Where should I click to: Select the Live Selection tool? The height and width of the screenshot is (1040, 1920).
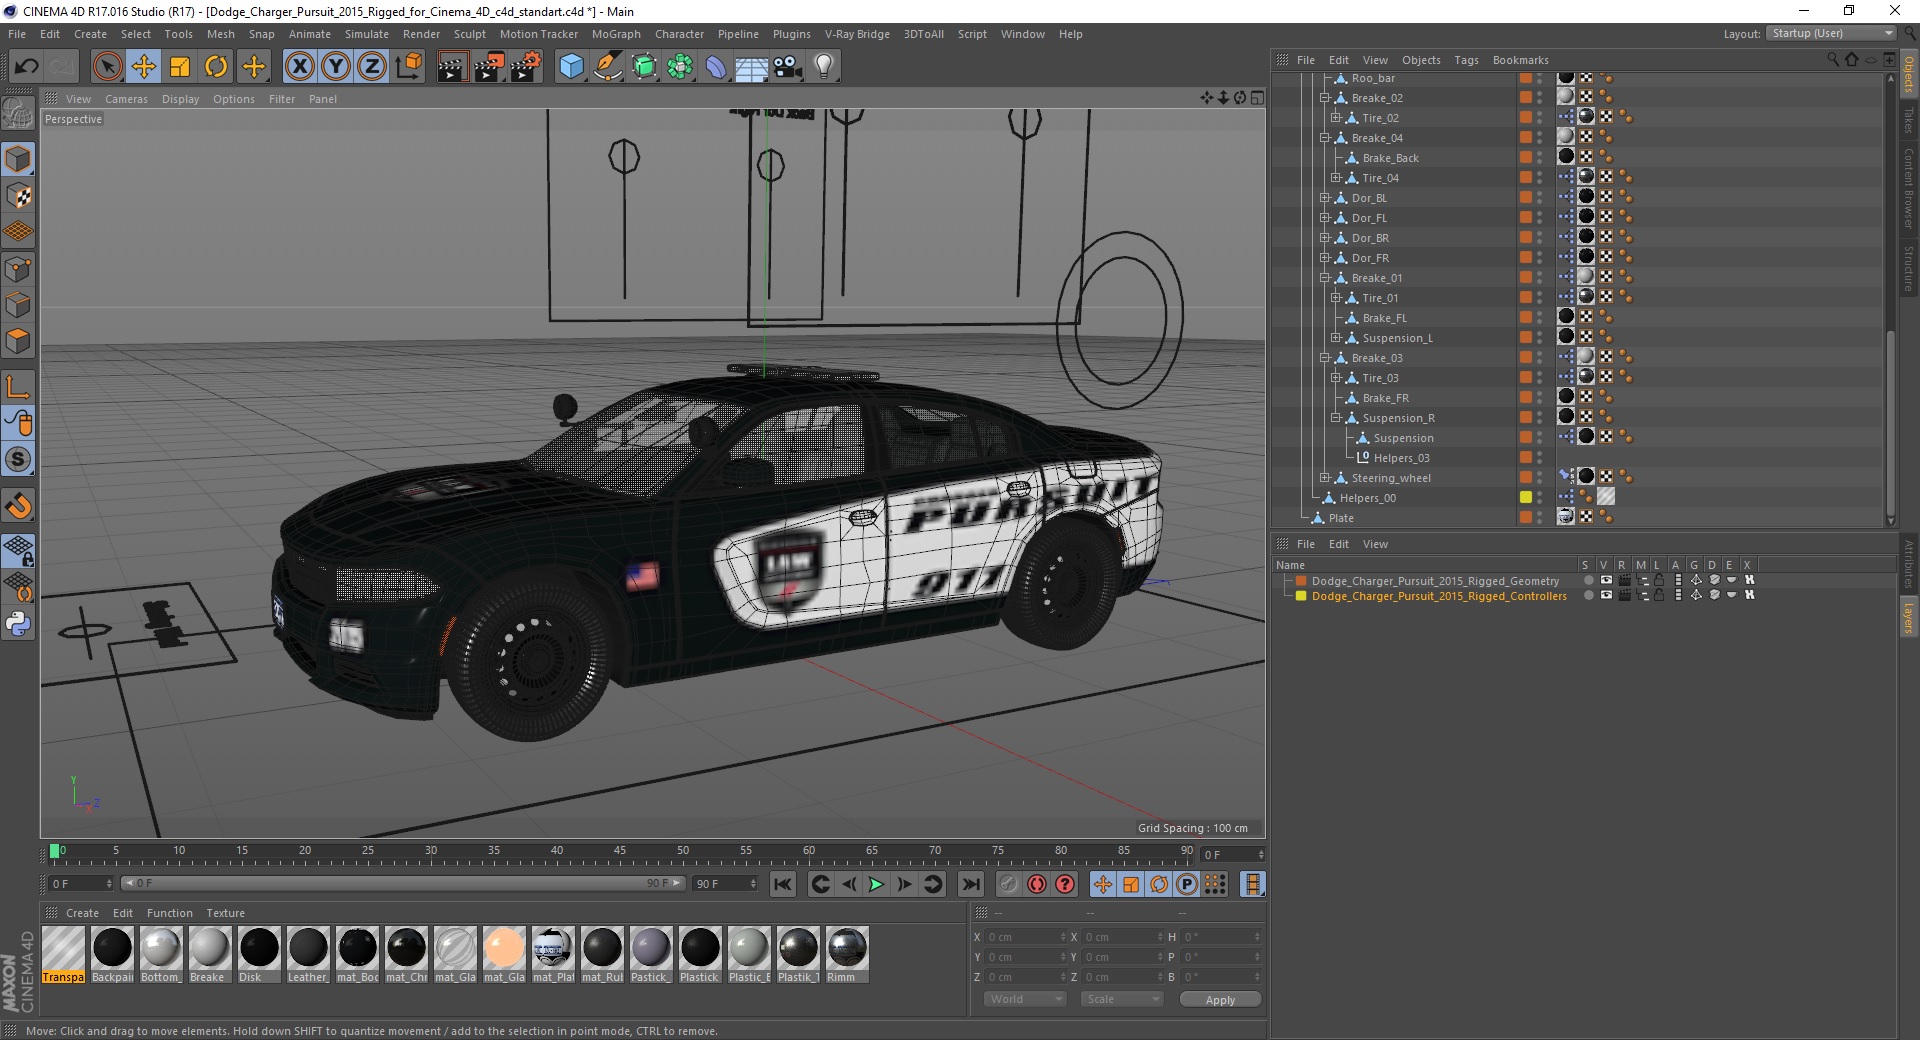click(x=107, y=67)
